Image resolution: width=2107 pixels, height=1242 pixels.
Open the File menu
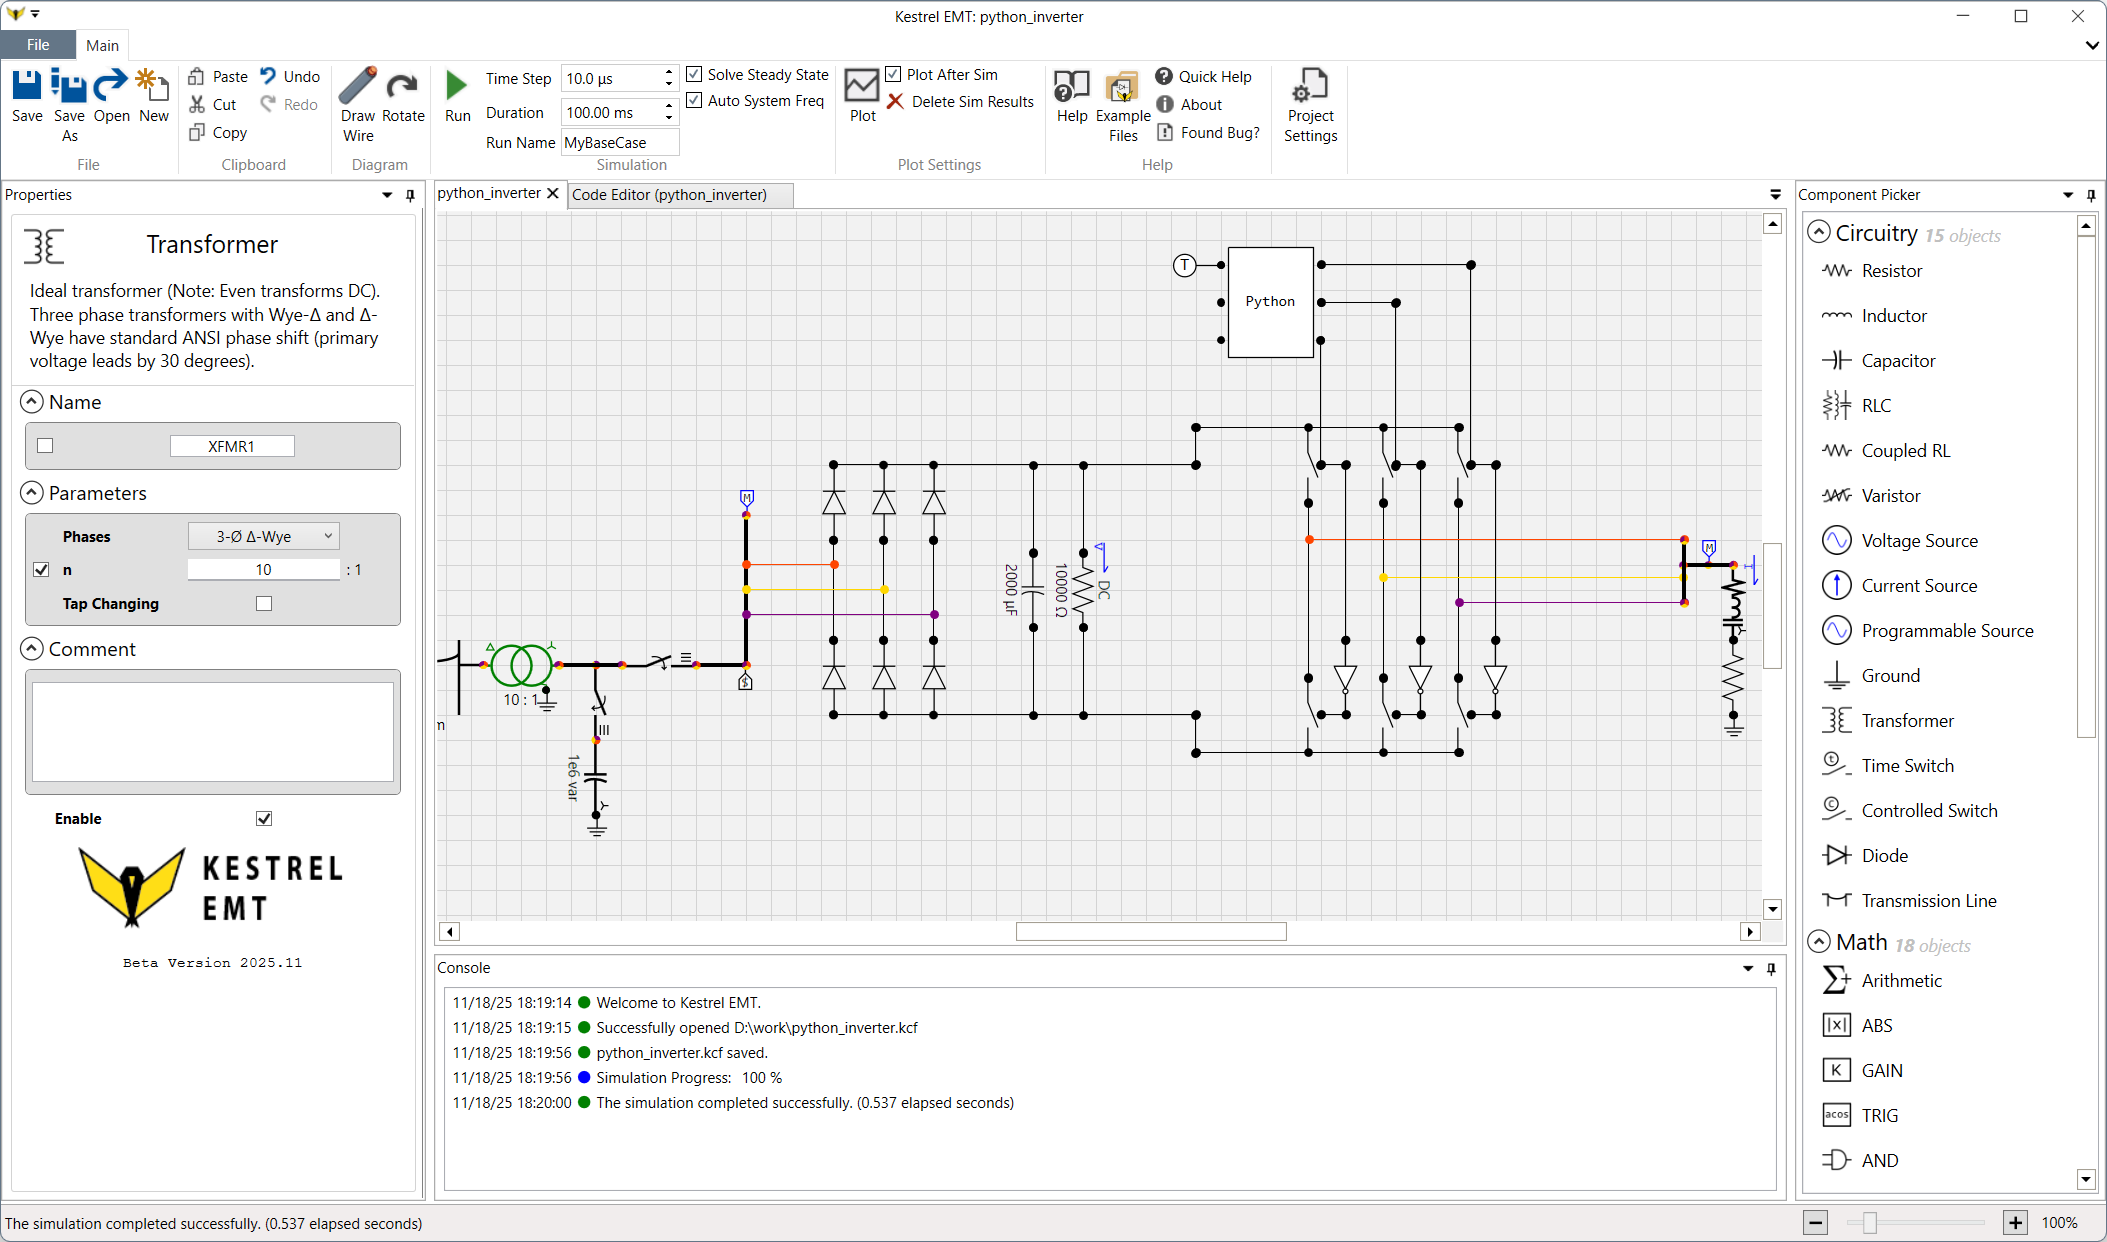[x=38, y=45]
